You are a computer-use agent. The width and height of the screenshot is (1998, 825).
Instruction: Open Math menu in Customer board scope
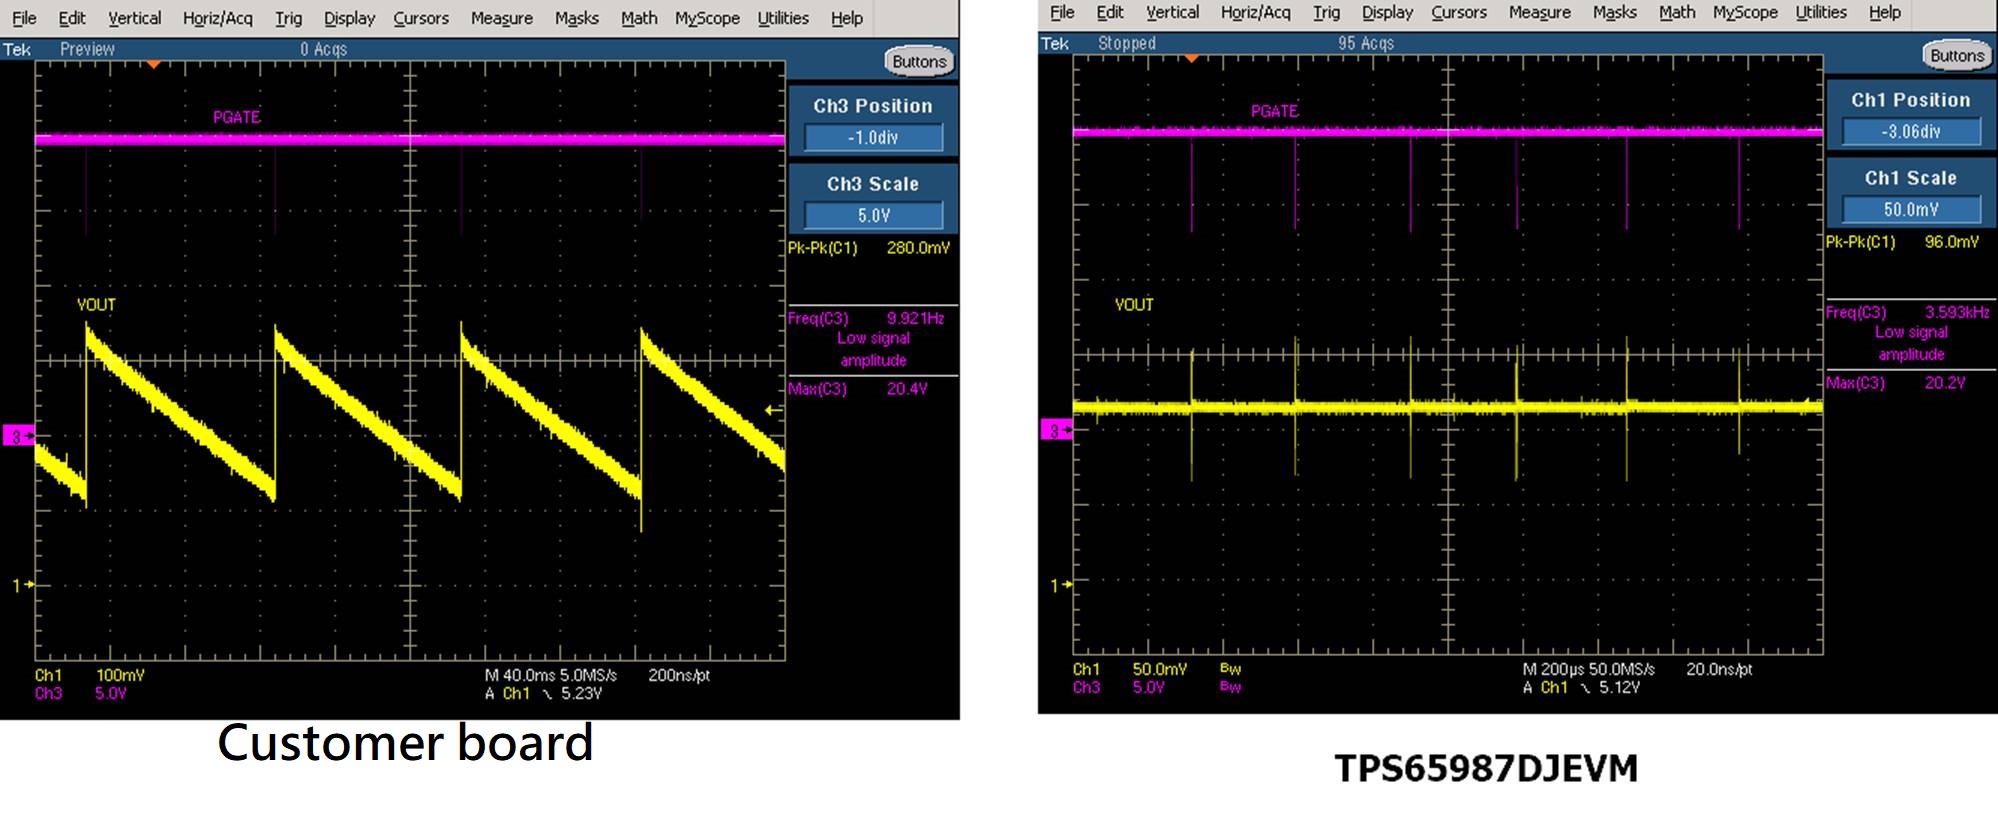click(639, 18)
